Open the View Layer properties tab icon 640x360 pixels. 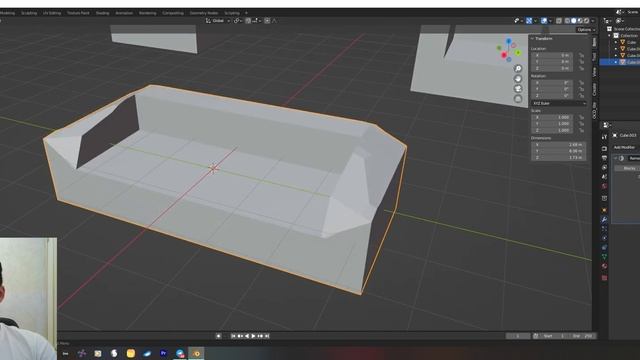[604, 167]
